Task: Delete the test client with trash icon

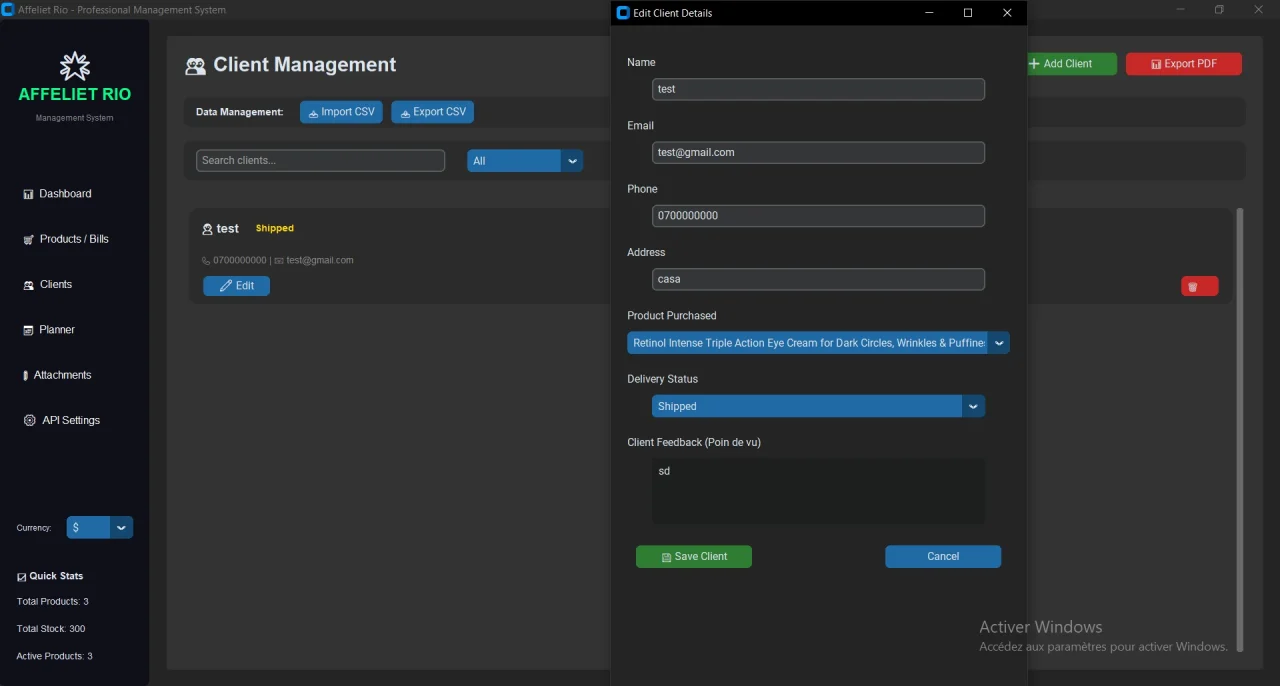Action: click(x=1199, y=287)
